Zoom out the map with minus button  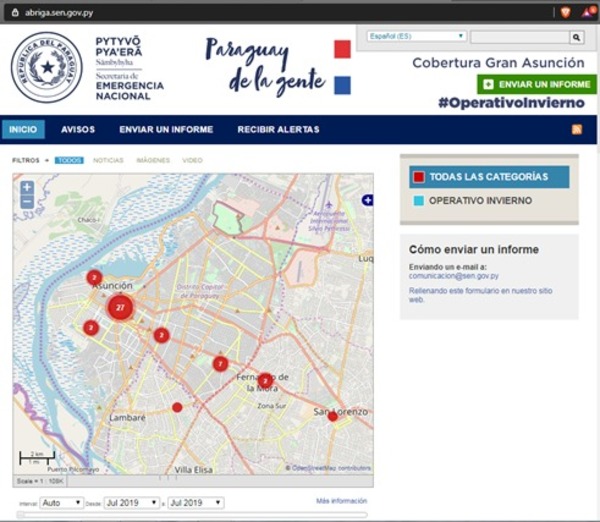pos(27,202)
